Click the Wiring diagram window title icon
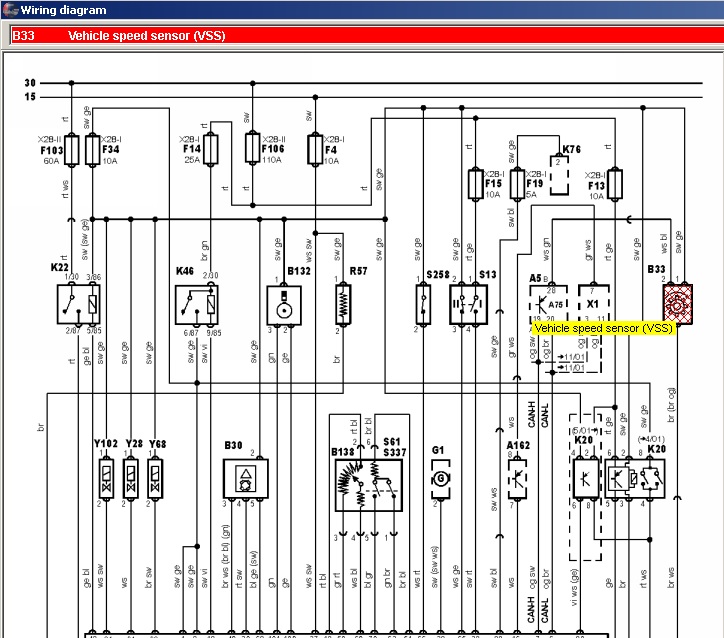The height and width of the screenshot is (638, 724). point(10,10)
